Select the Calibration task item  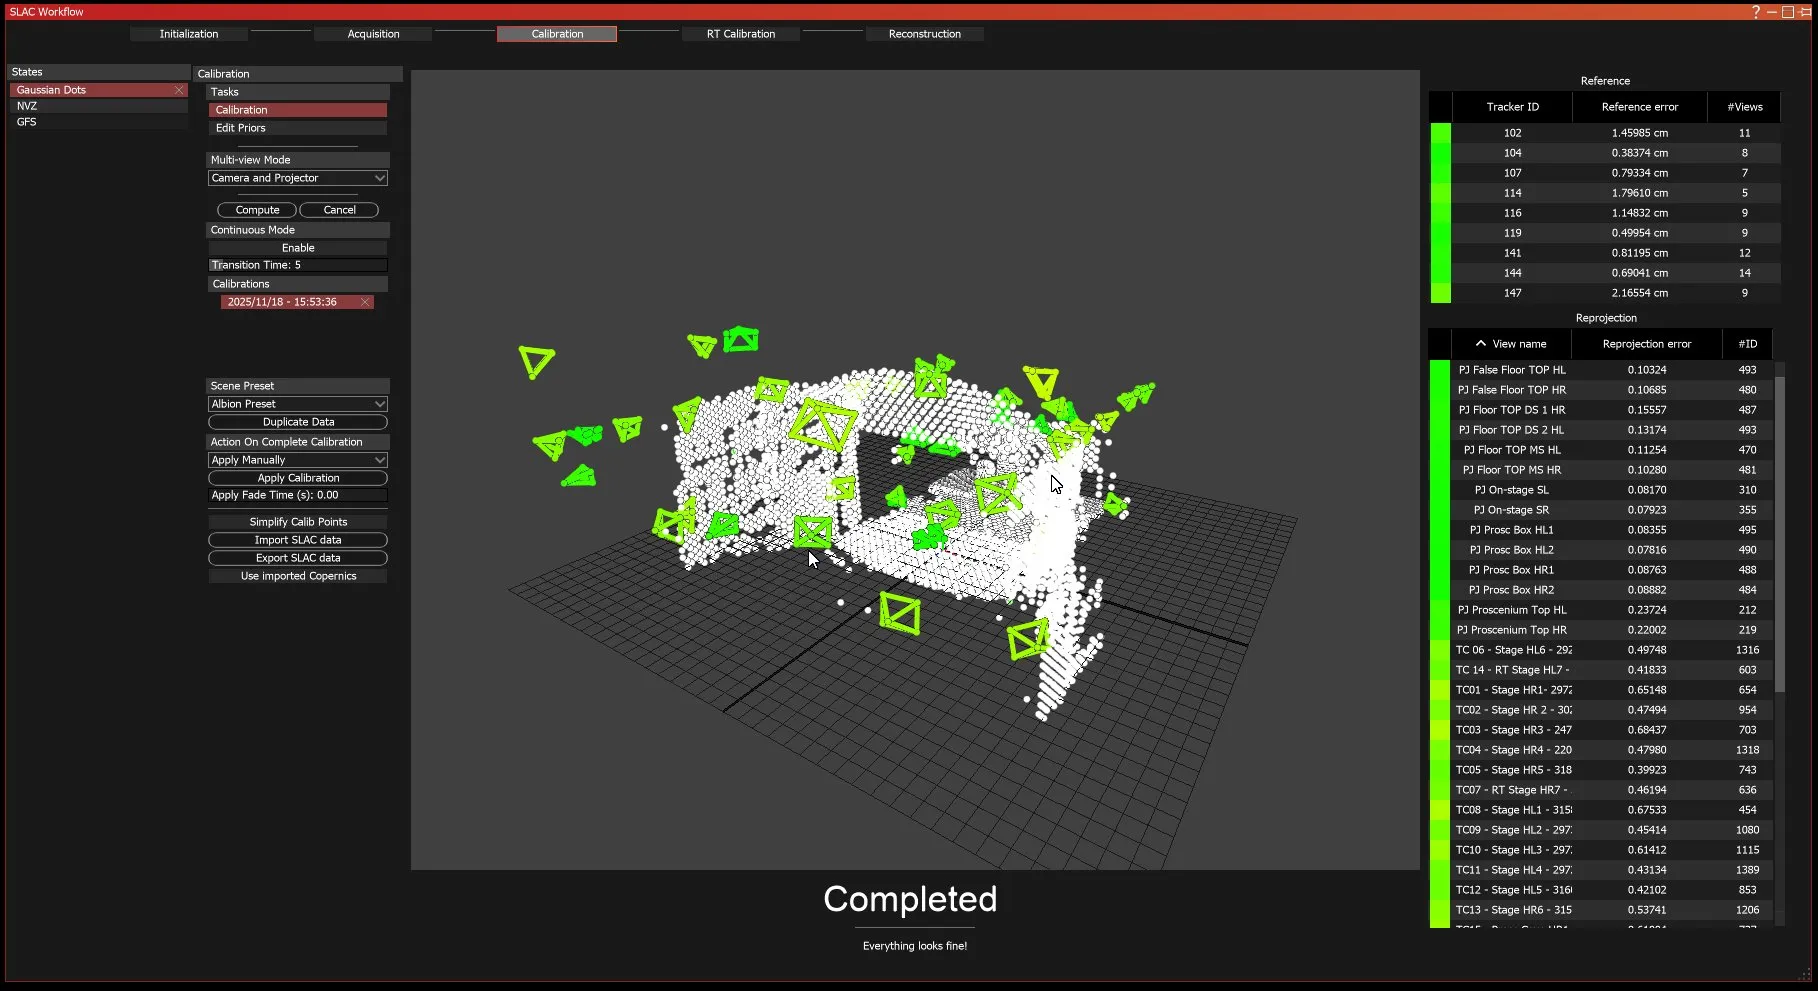tap(297, 110)
